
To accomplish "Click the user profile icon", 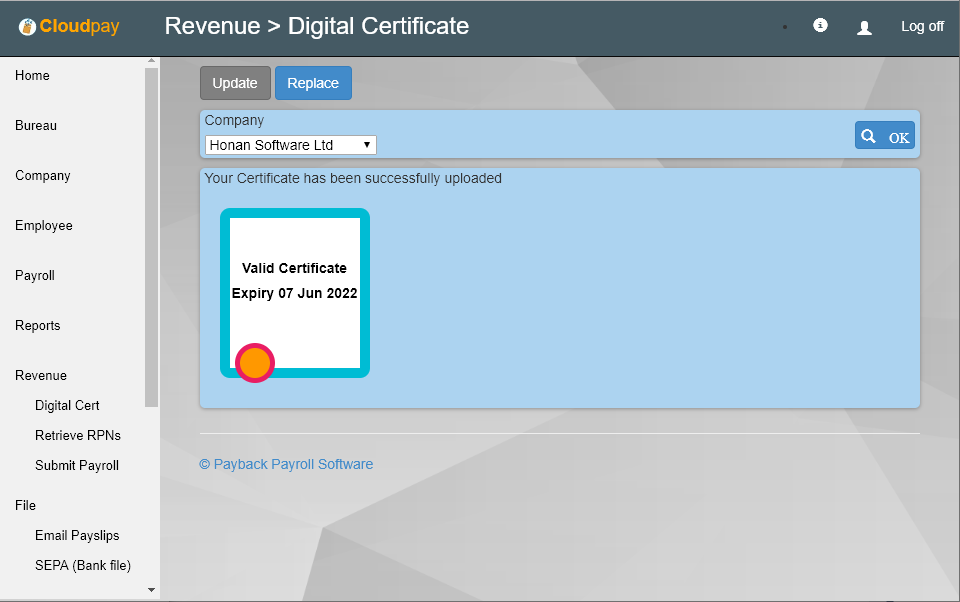I will click(864, 28).
